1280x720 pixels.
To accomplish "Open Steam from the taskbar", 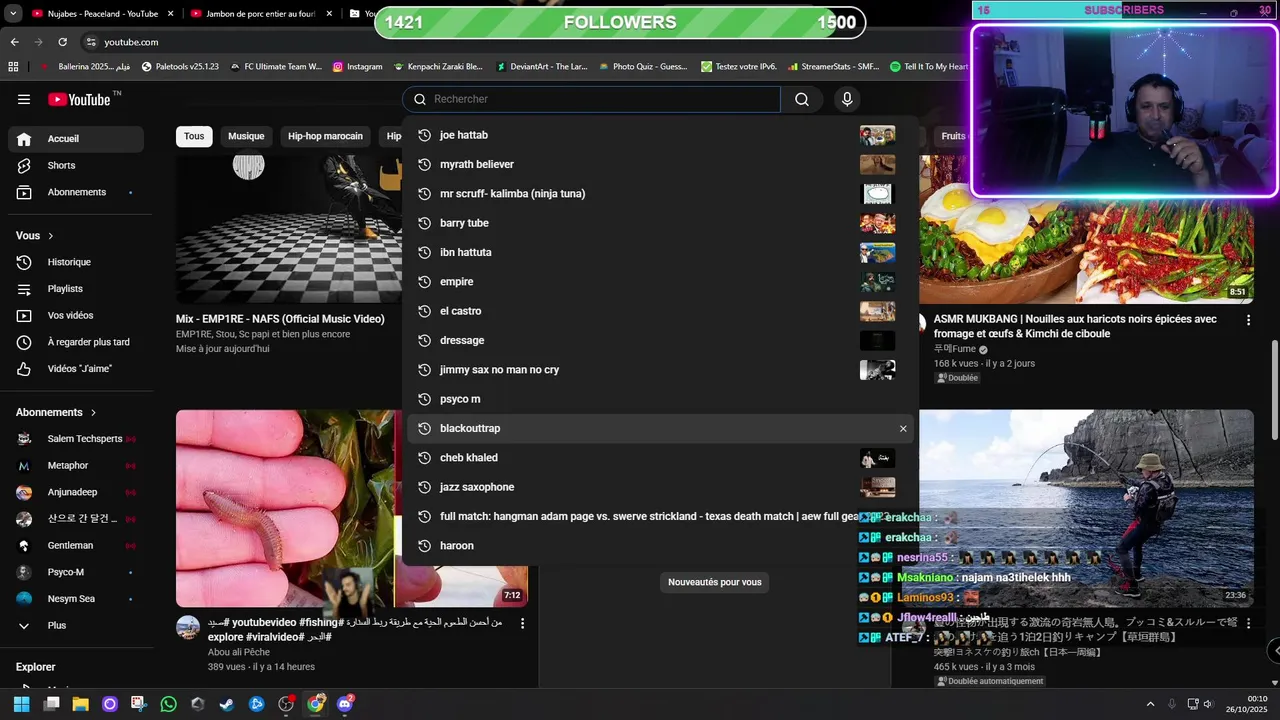I will point(227,704).
